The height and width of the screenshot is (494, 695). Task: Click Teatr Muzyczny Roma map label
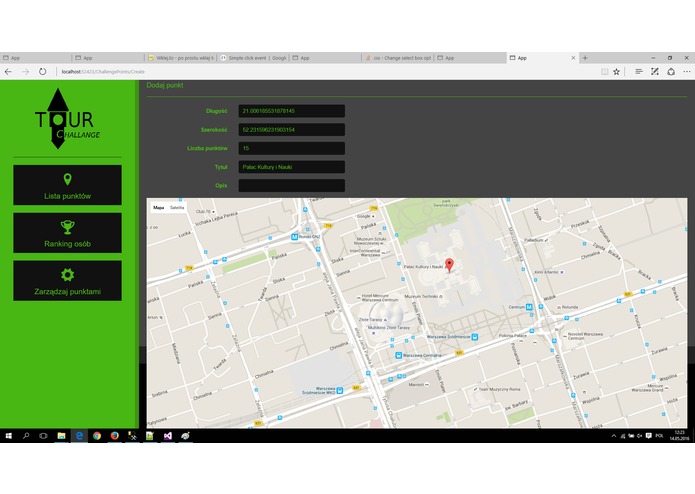499,389
